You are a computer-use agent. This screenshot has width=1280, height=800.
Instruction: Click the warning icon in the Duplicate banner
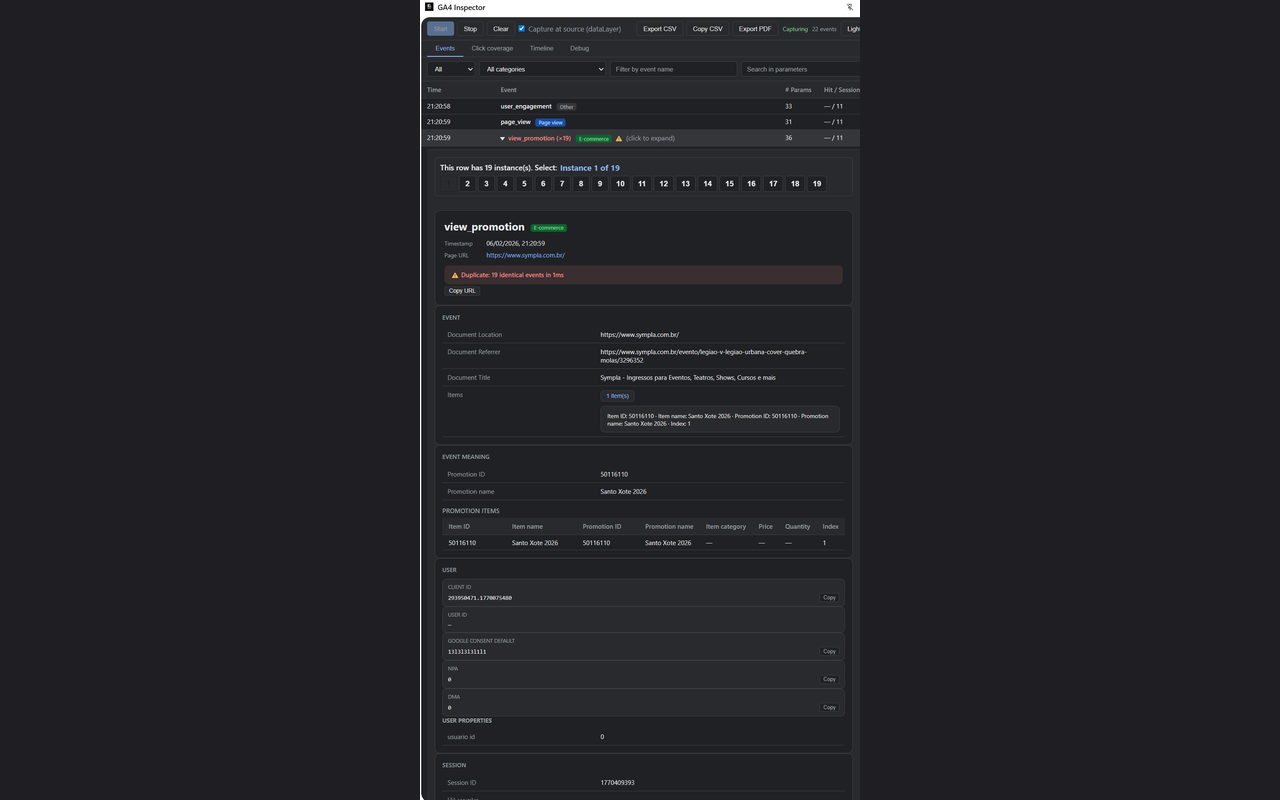click(456, 275)
